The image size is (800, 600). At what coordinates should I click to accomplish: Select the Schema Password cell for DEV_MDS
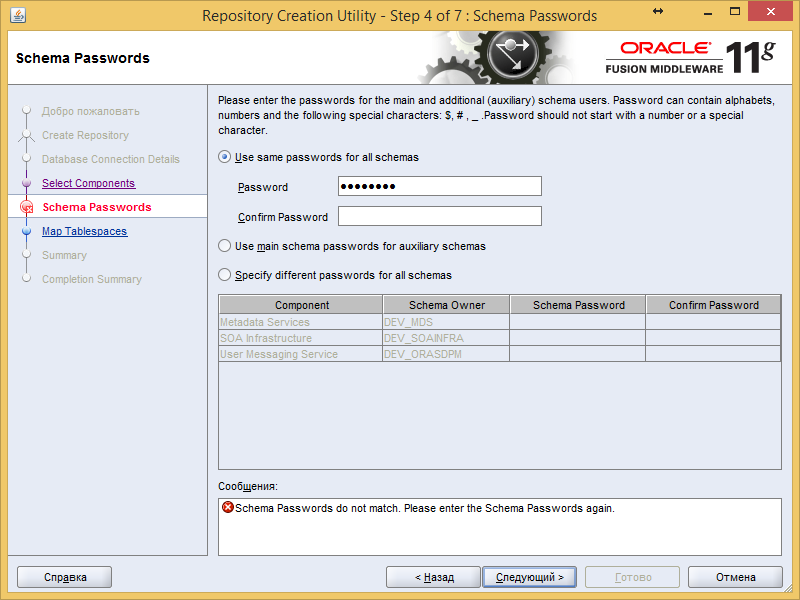[x=577, y=324]
